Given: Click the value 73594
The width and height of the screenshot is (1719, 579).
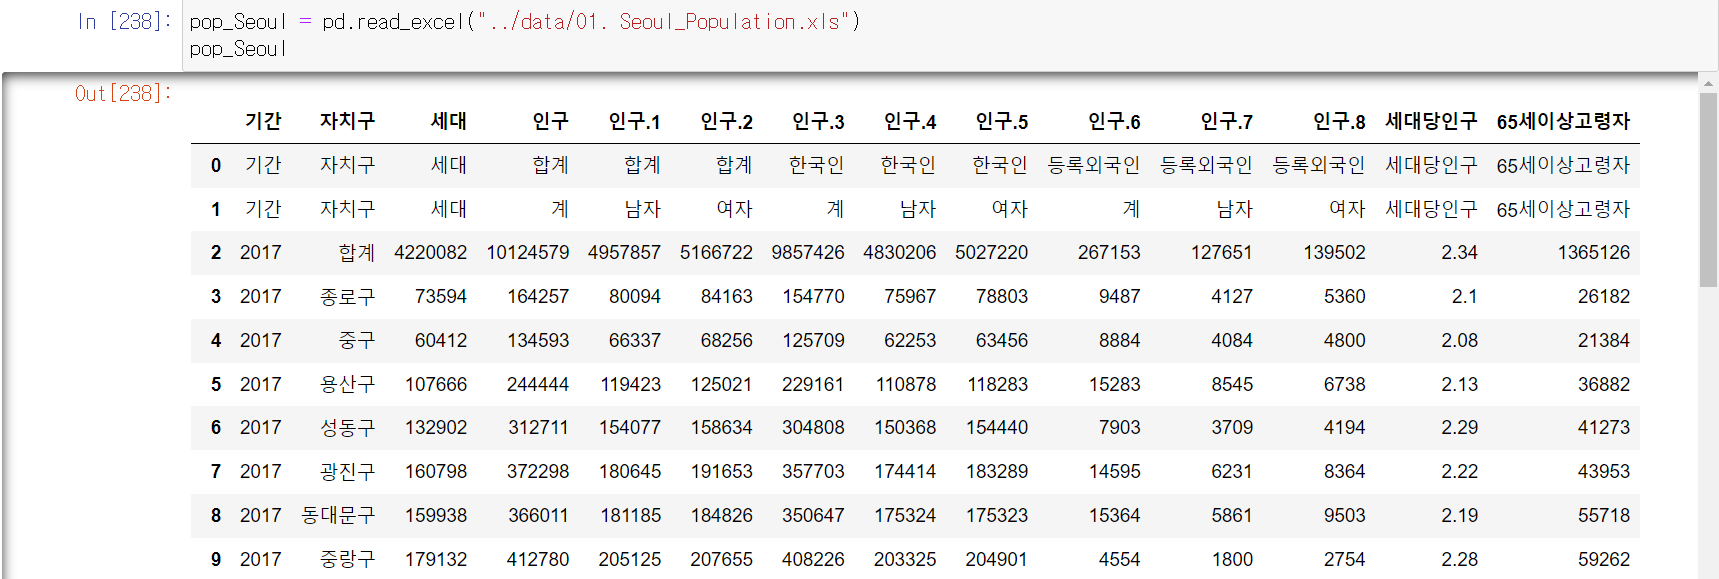Looking at the screenshot, I should 441,296.
